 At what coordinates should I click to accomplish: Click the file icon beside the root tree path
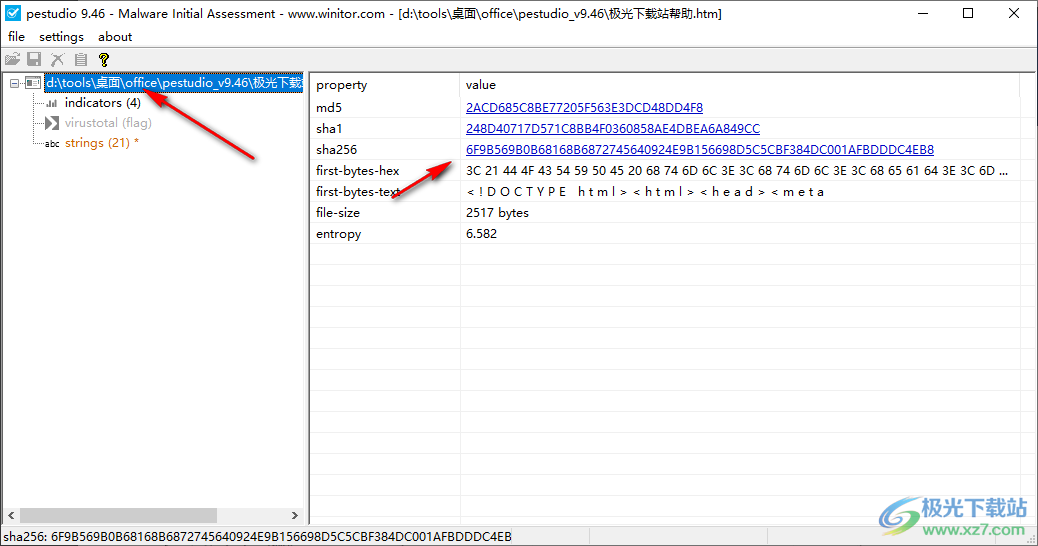[x=33, y=83]
